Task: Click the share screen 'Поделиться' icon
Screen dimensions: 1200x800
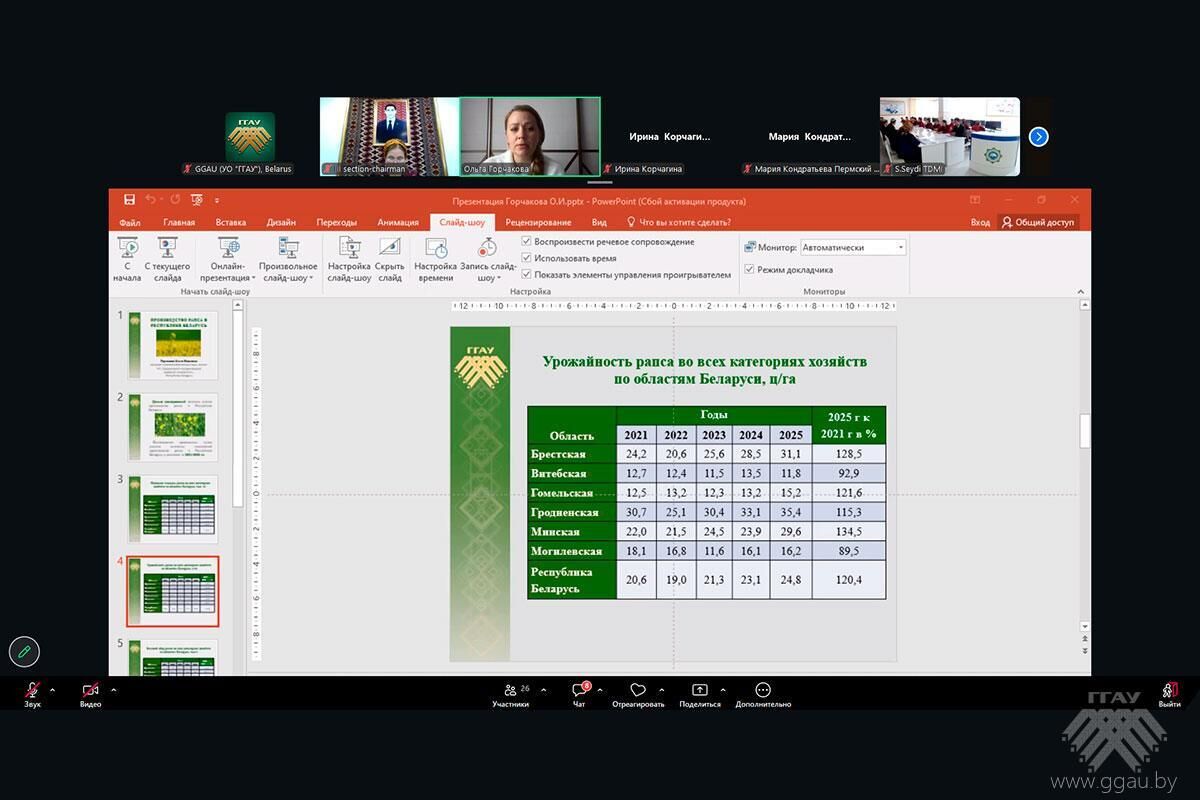Action: click(x=699, y=691)
